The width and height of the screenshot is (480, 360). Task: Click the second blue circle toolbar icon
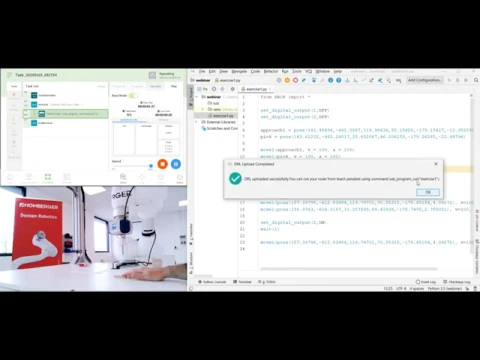coord(339,80)
